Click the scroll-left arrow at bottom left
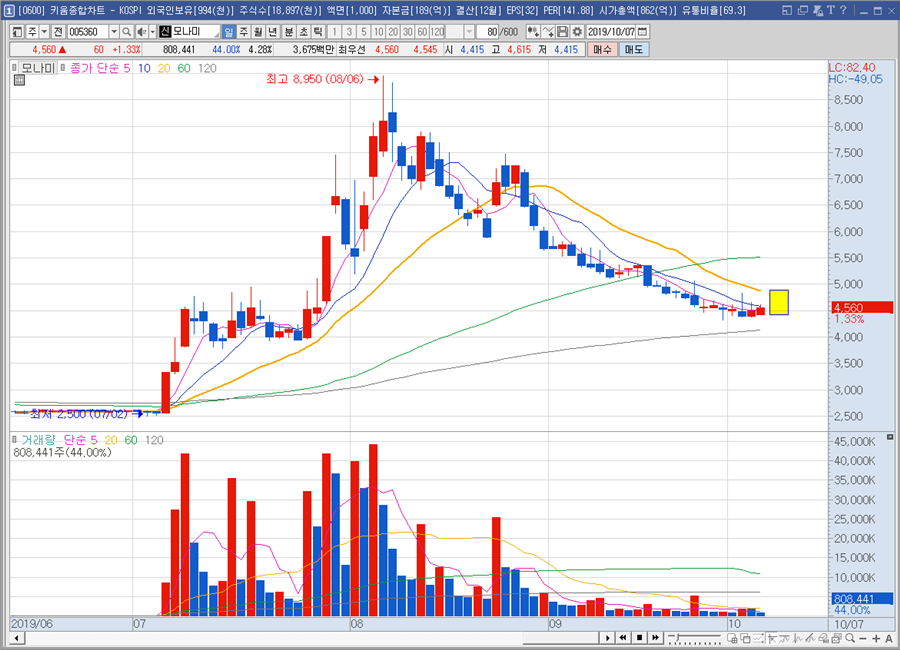The width and height of the screenshot is (900, 650). pyautogui.click(x=17, y=638)
